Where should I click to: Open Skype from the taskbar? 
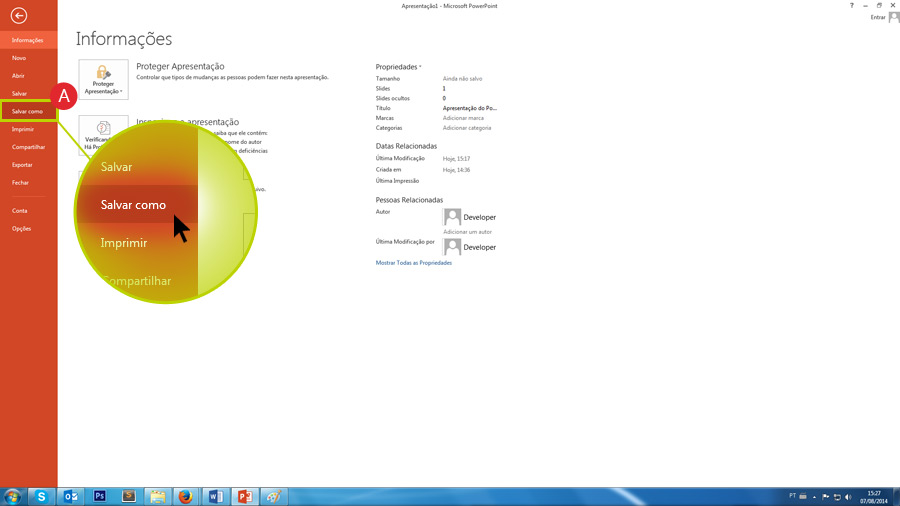point(41,496)
